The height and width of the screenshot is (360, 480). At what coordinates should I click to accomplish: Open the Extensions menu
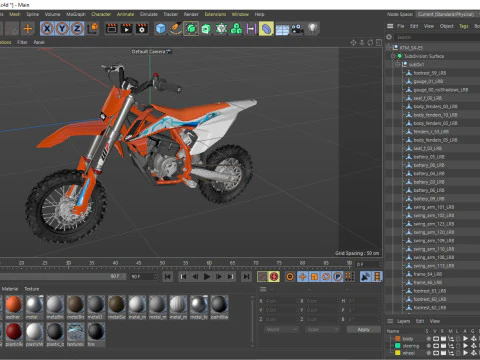tap(215, 14)
